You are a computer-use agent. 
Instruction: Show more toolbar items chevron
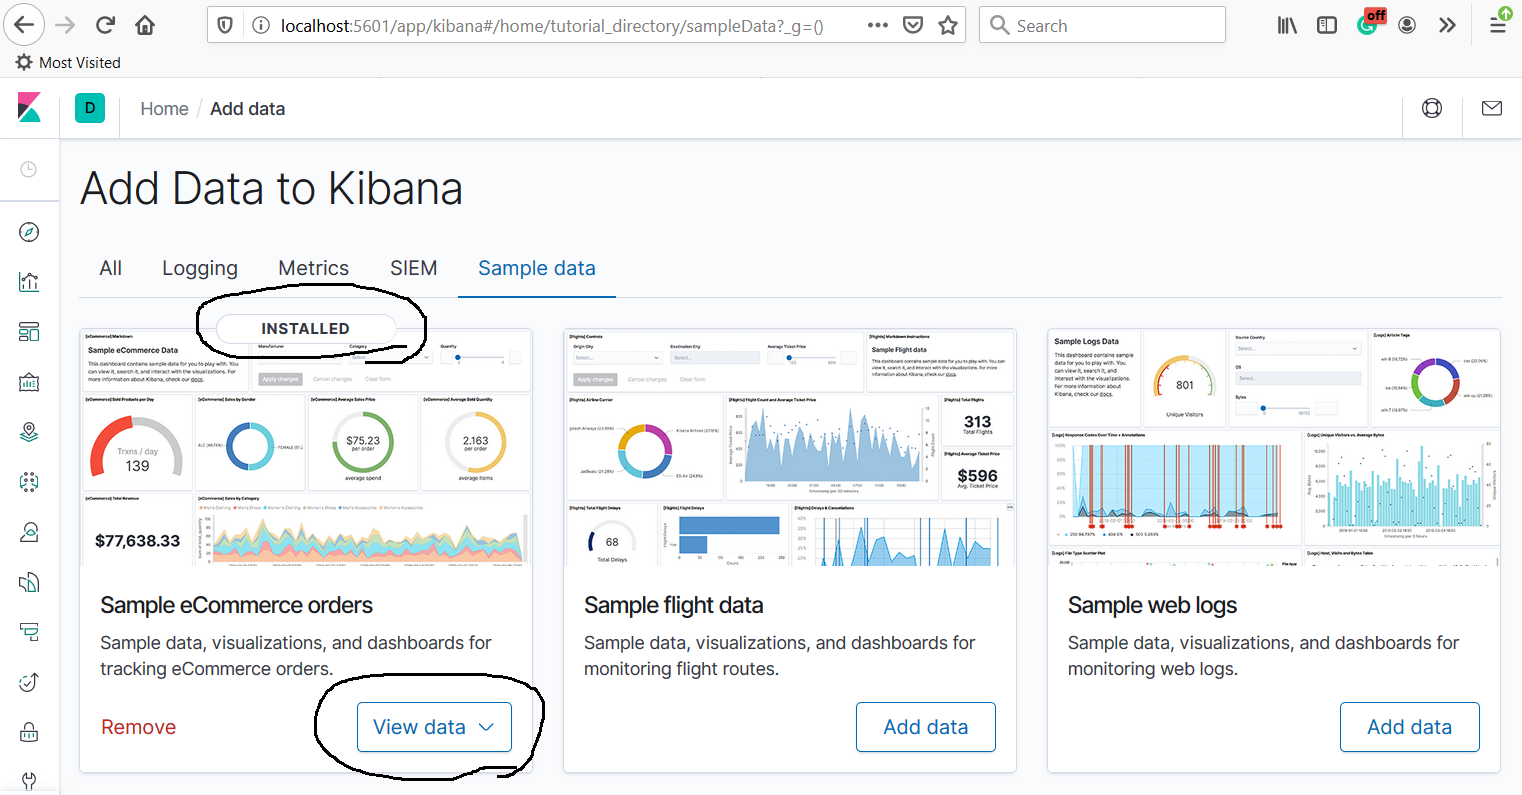click(x=1447, y=25)
